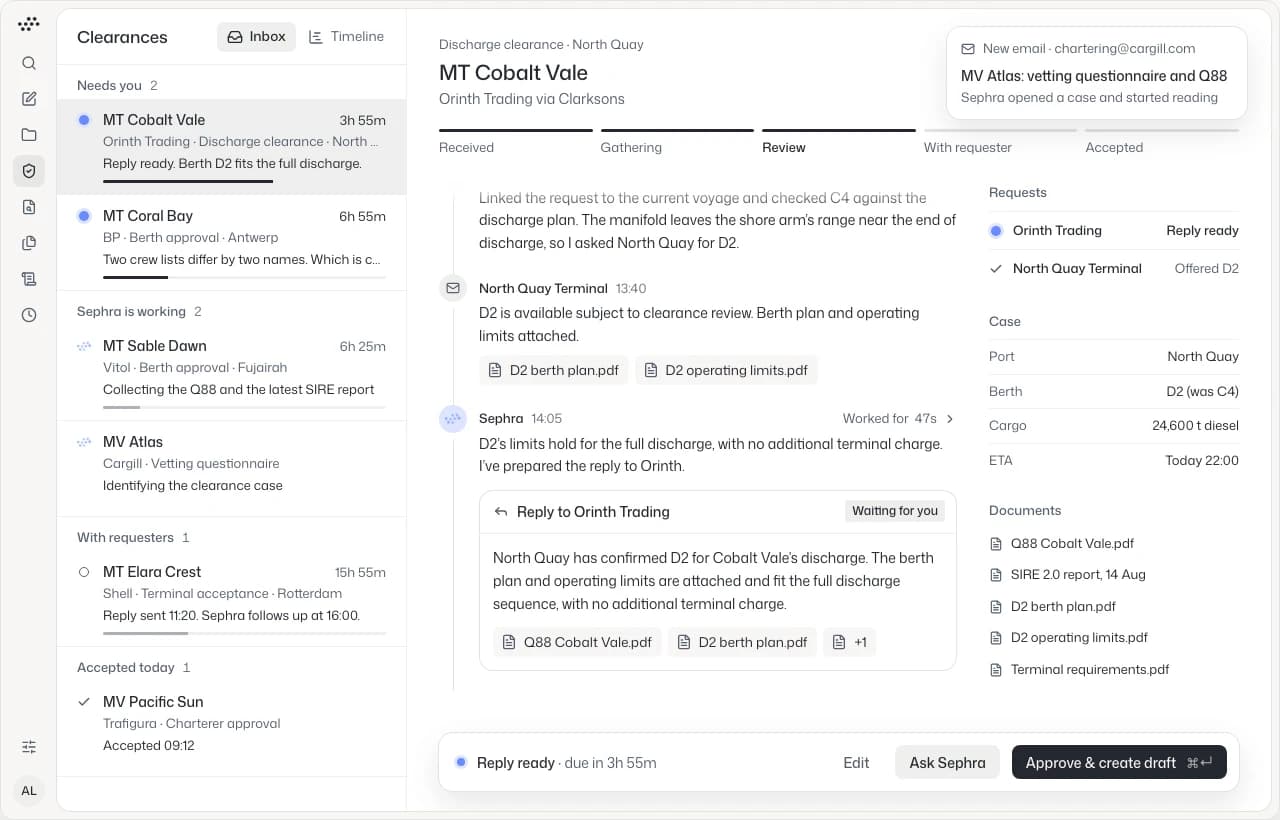Click the Port value North Quay
Image resolution: width=1280 pixels, height=820 pixels.
1203,357
